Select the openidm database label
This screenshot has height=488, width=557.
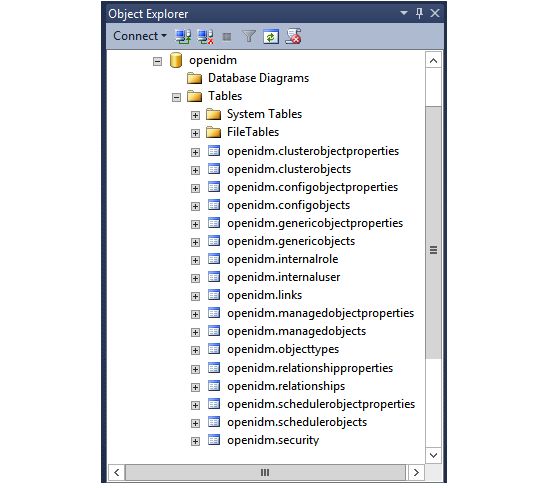coord(213,60)
